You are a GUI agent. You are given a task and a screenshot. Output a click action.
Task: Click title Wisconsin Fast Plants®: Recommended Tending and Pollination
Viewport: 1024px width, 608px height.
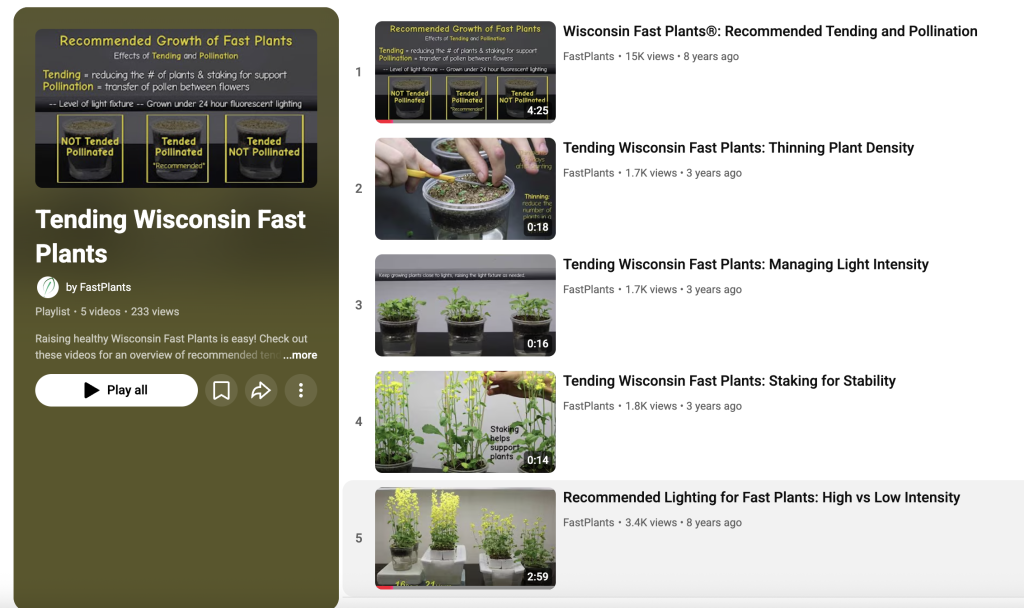tap(770, 31)
